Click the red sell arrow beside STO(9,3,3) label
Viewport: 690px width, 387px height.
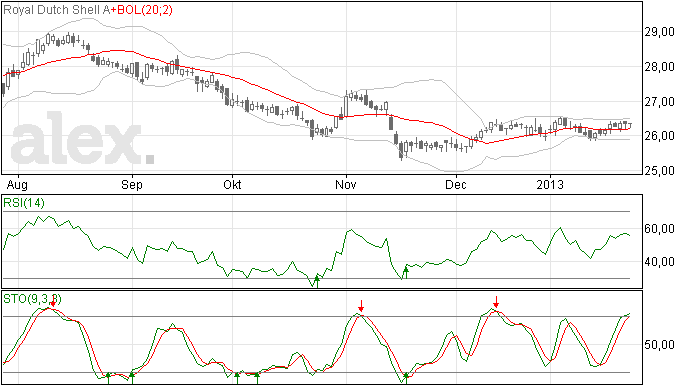[x=53, y=302]
